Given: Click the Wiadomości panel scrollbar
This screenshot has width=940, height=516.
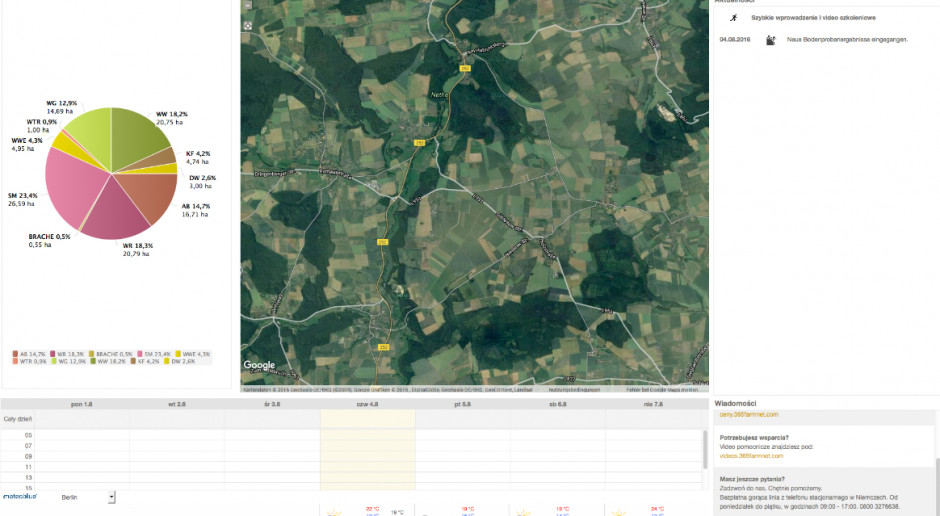Looking at the screenshot, I should (x=936, y=485).
